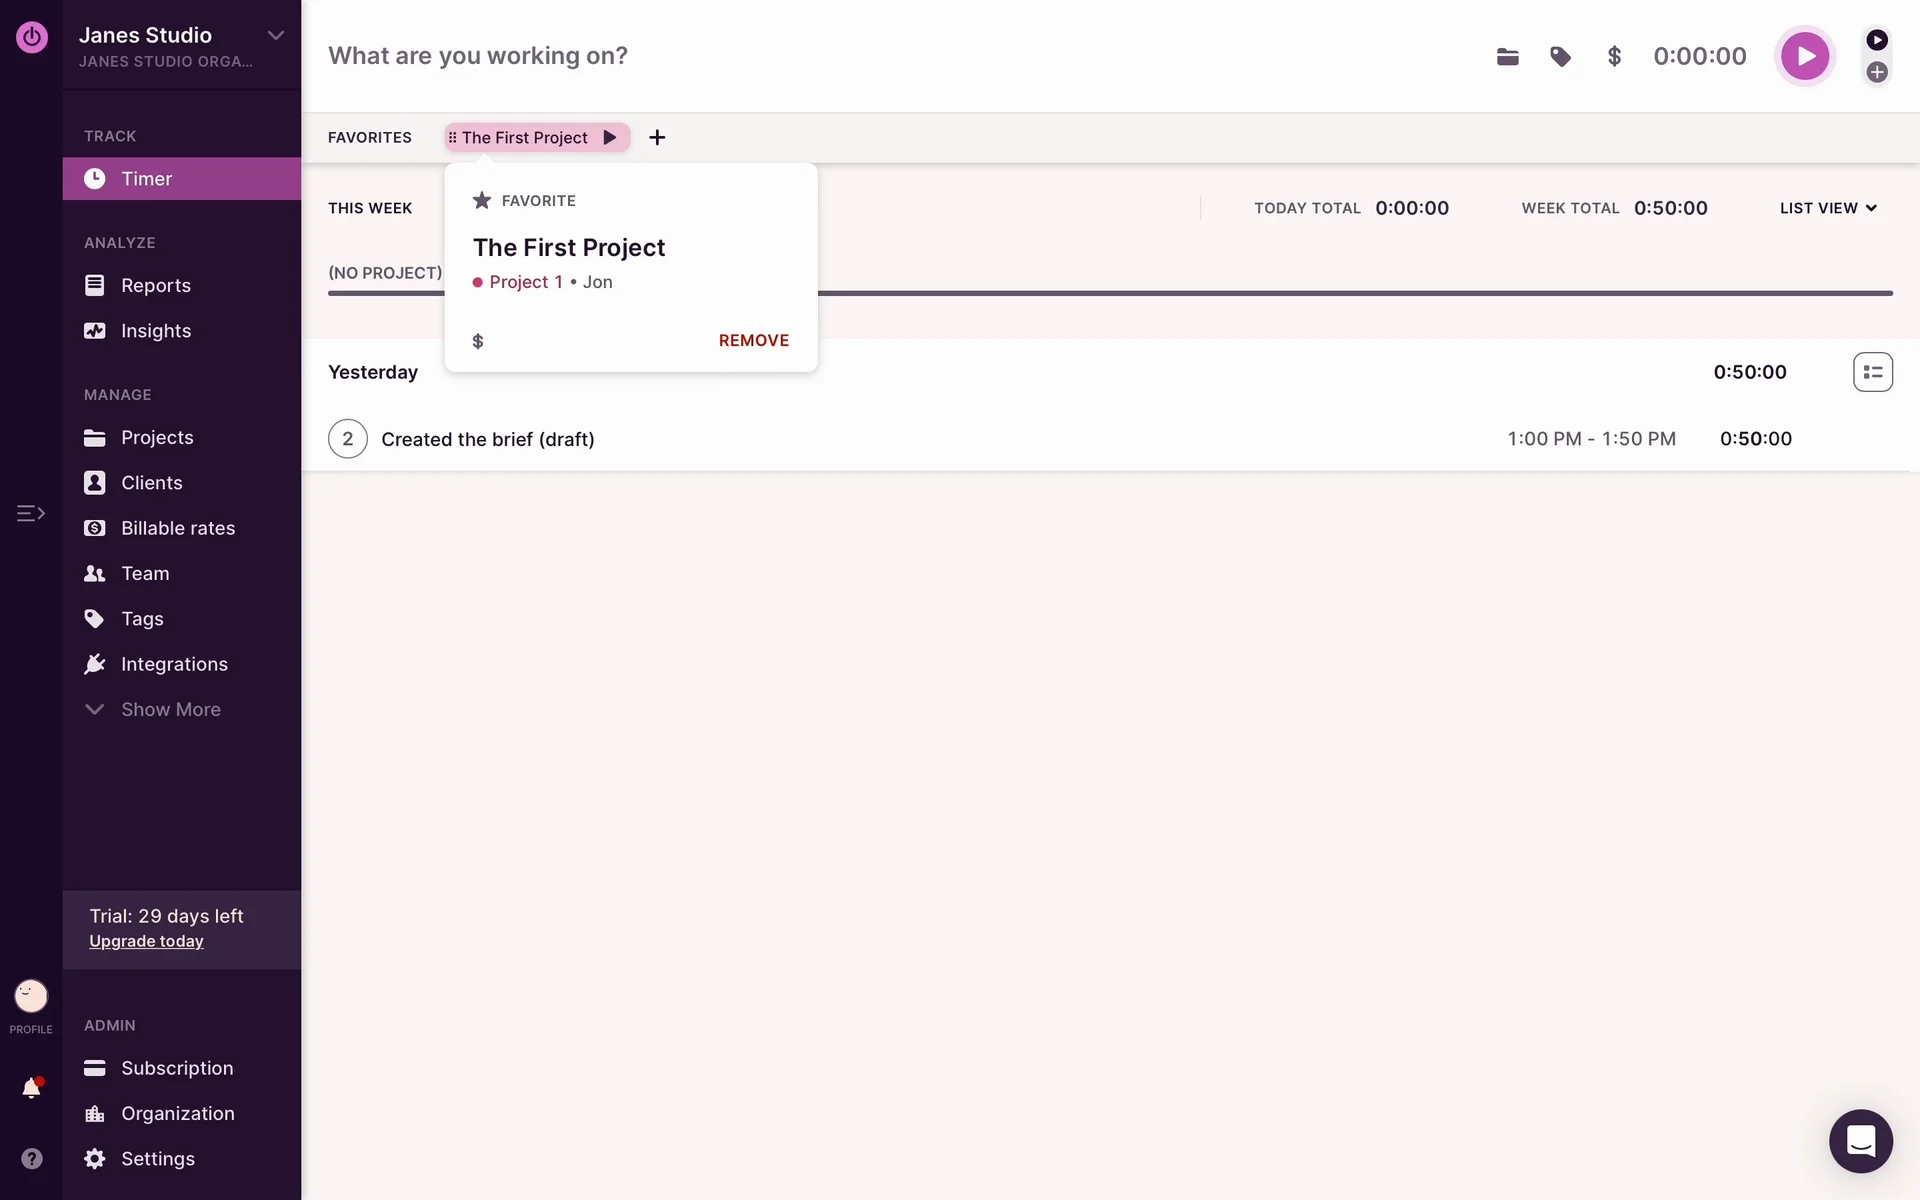Remove The First Project from favorites

753,341
